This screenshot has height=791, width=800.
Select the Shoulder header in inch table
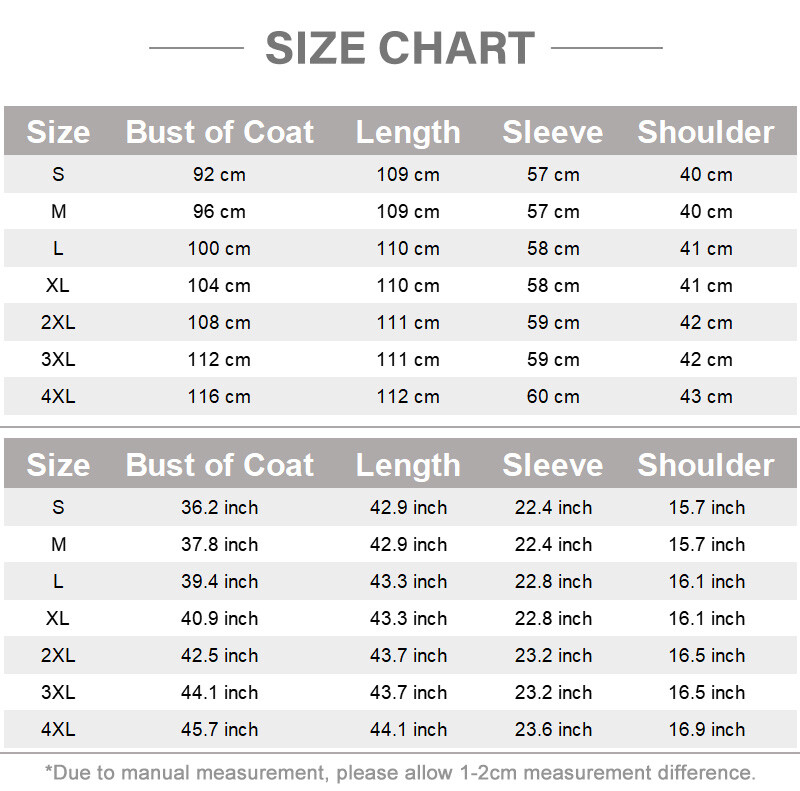(x=706, y=465)
